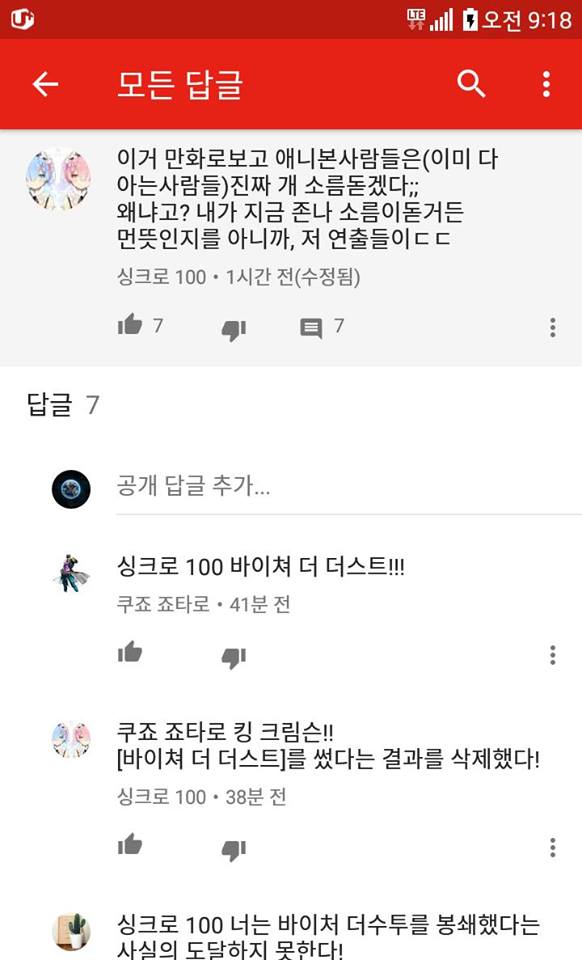Viewport: 582px width, 960px height.
Task: Go back using the arrow in header
Action: click(x=45, y=84)
